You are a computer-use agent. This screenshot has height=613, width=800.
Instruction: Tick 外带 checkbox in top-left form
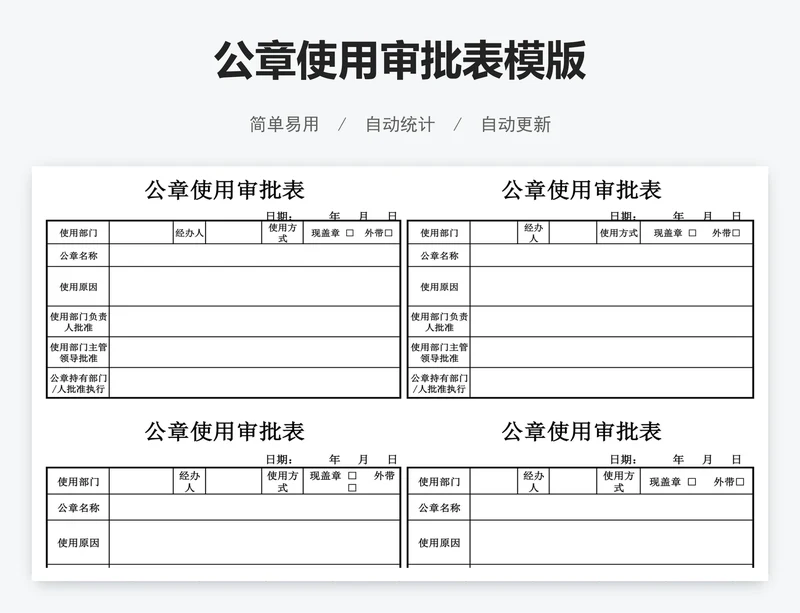tap(389, 233)
